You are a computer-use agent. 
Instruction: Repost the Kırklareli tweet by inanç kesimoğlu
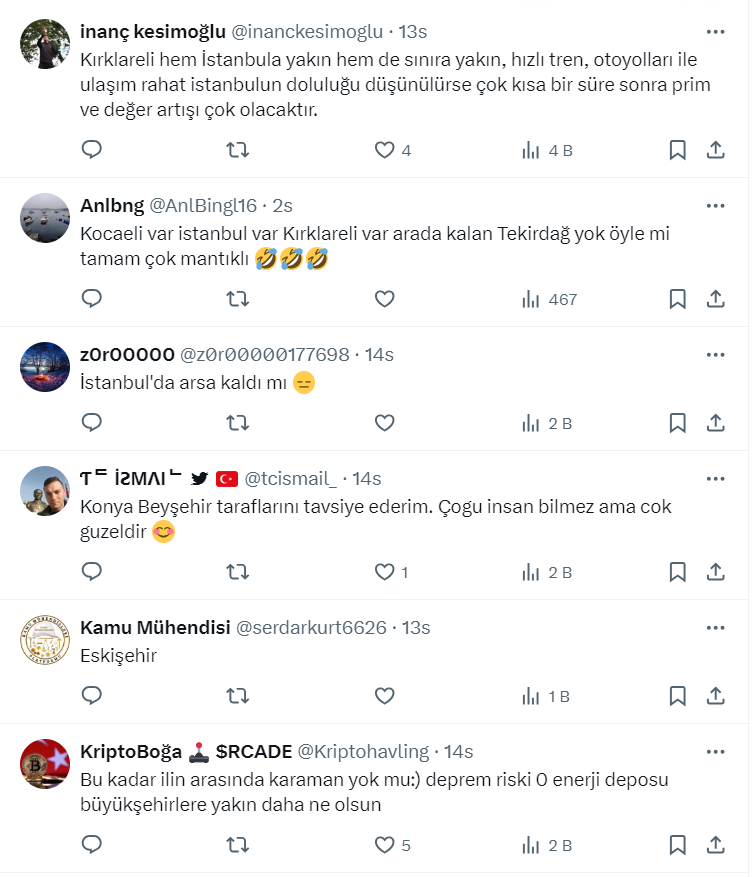click(238, 150)
